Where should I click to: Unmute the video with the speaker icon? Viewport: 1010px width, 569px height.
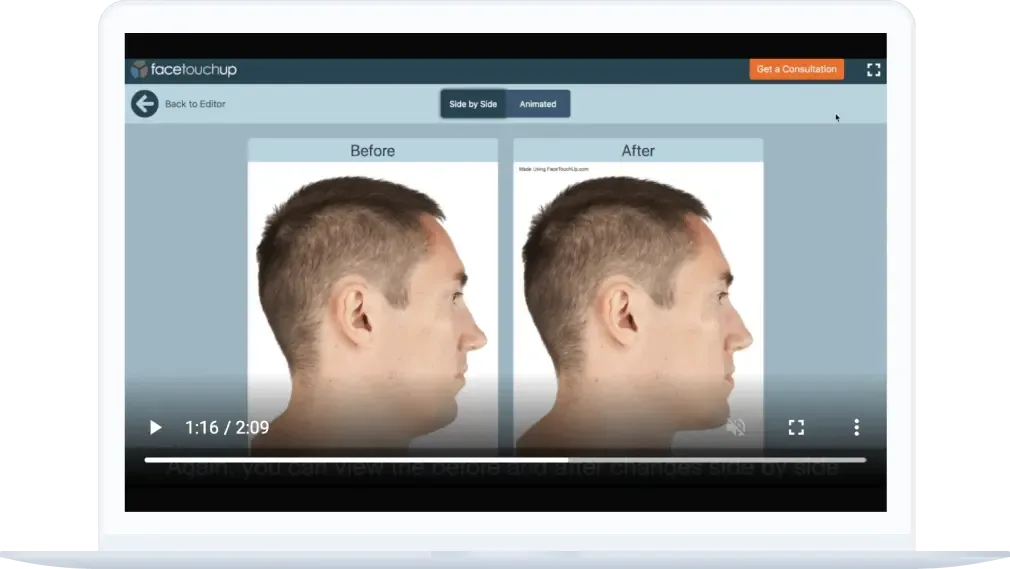[x=736, y=428]
